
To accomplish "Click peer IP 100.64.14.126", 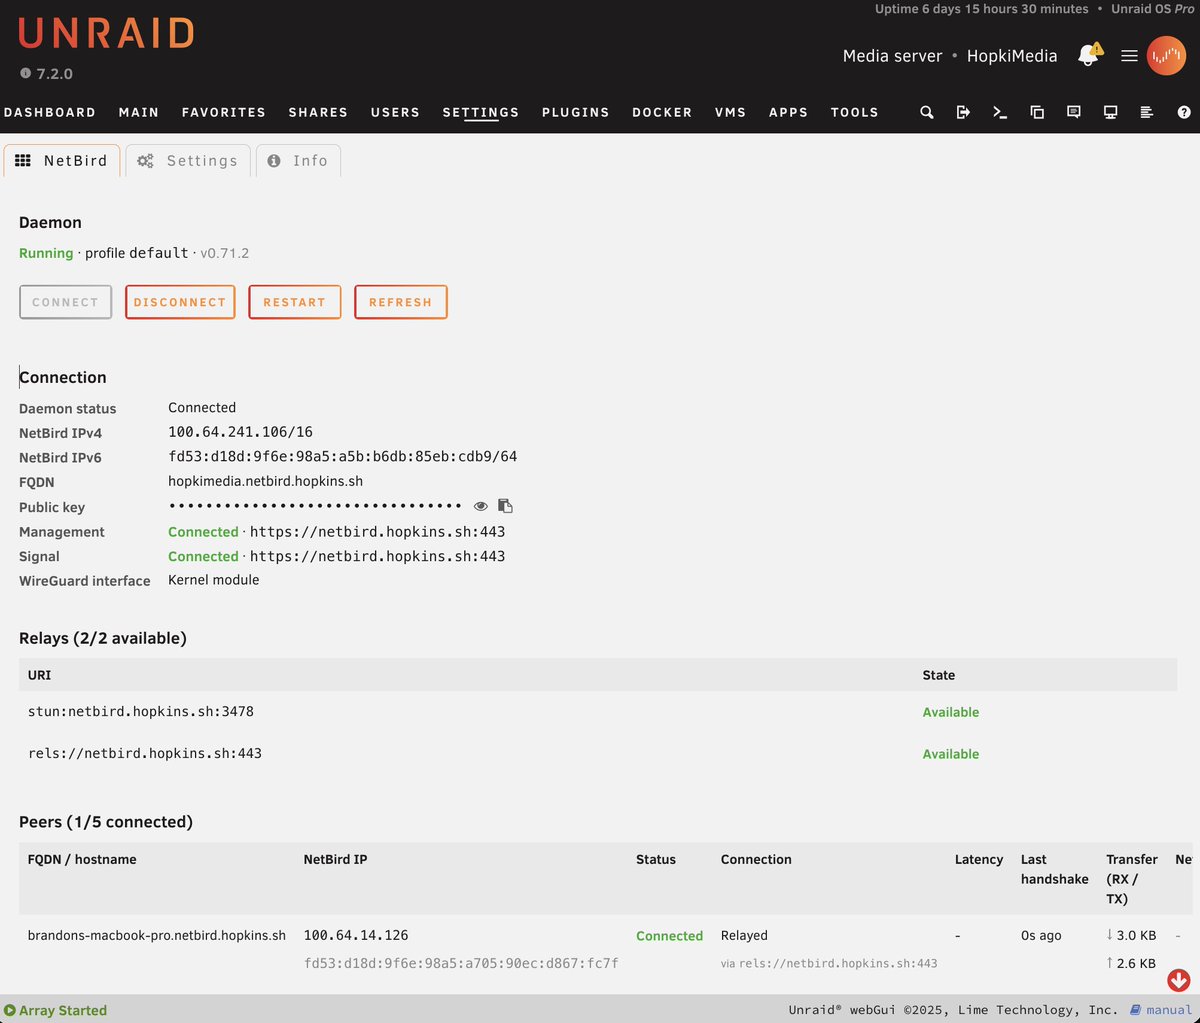I will (356, 935).
